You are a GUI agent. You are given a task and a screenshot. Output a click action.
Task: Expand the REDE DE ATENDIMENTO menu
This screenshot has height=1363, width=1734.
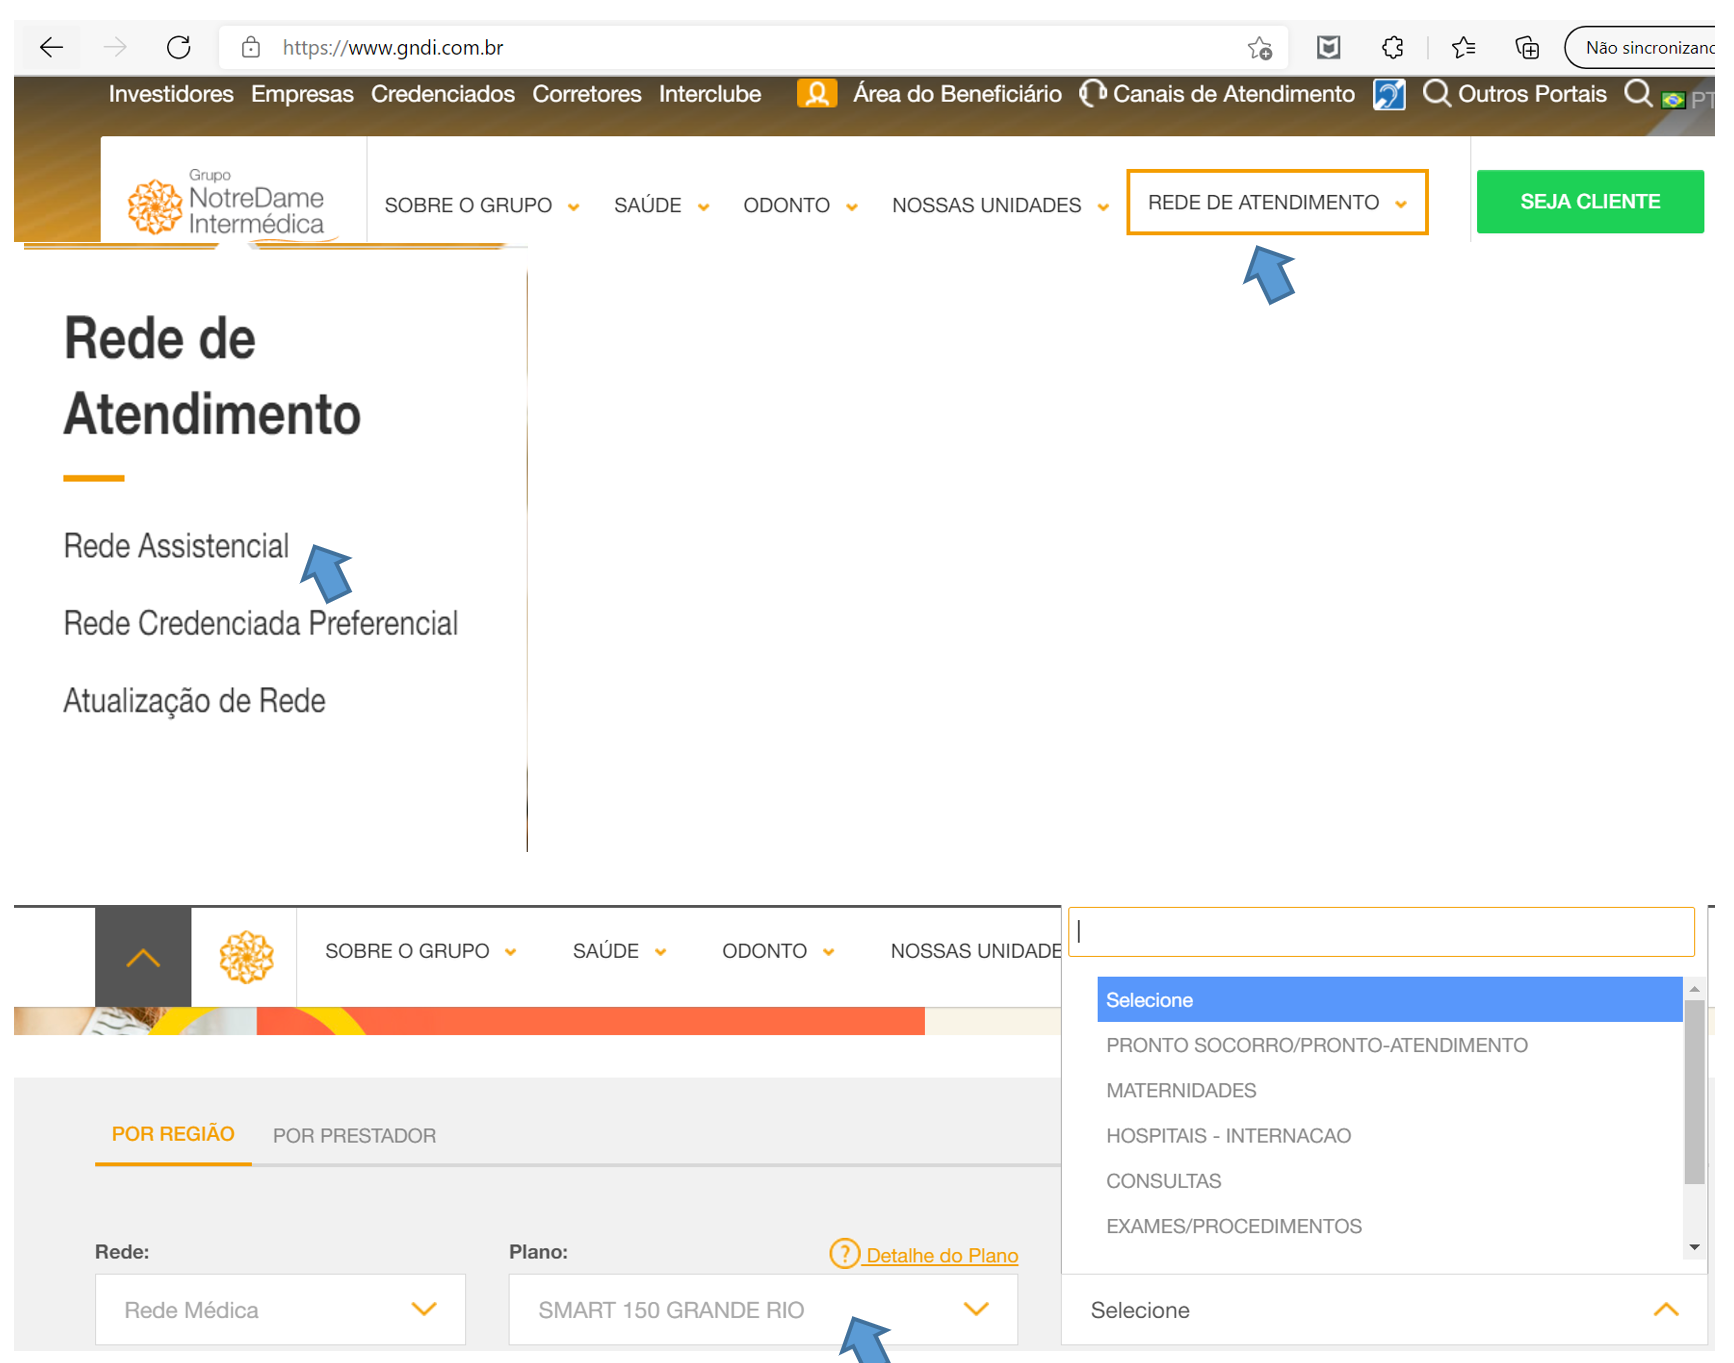pyautogui.click(x=1276, y=203)
